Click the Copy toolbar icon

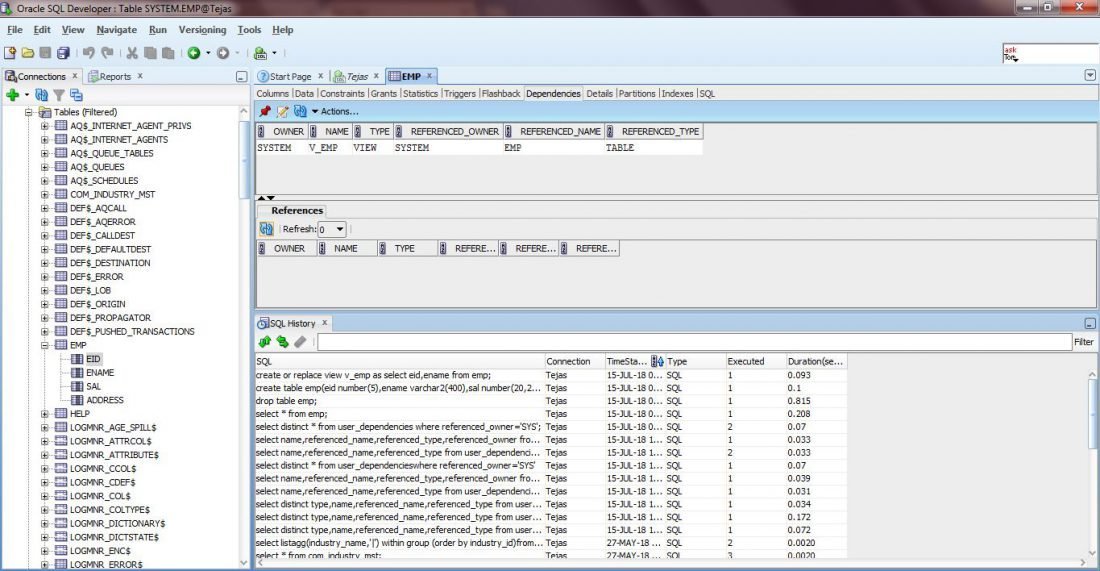pos(150,53)
